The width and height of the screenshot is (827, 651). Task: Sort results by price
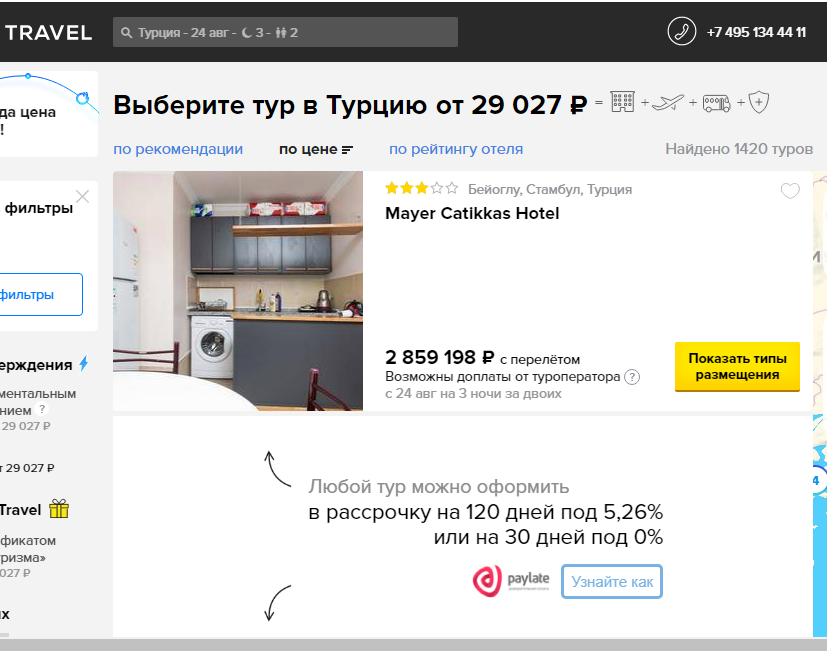click(x=315, y=150)
